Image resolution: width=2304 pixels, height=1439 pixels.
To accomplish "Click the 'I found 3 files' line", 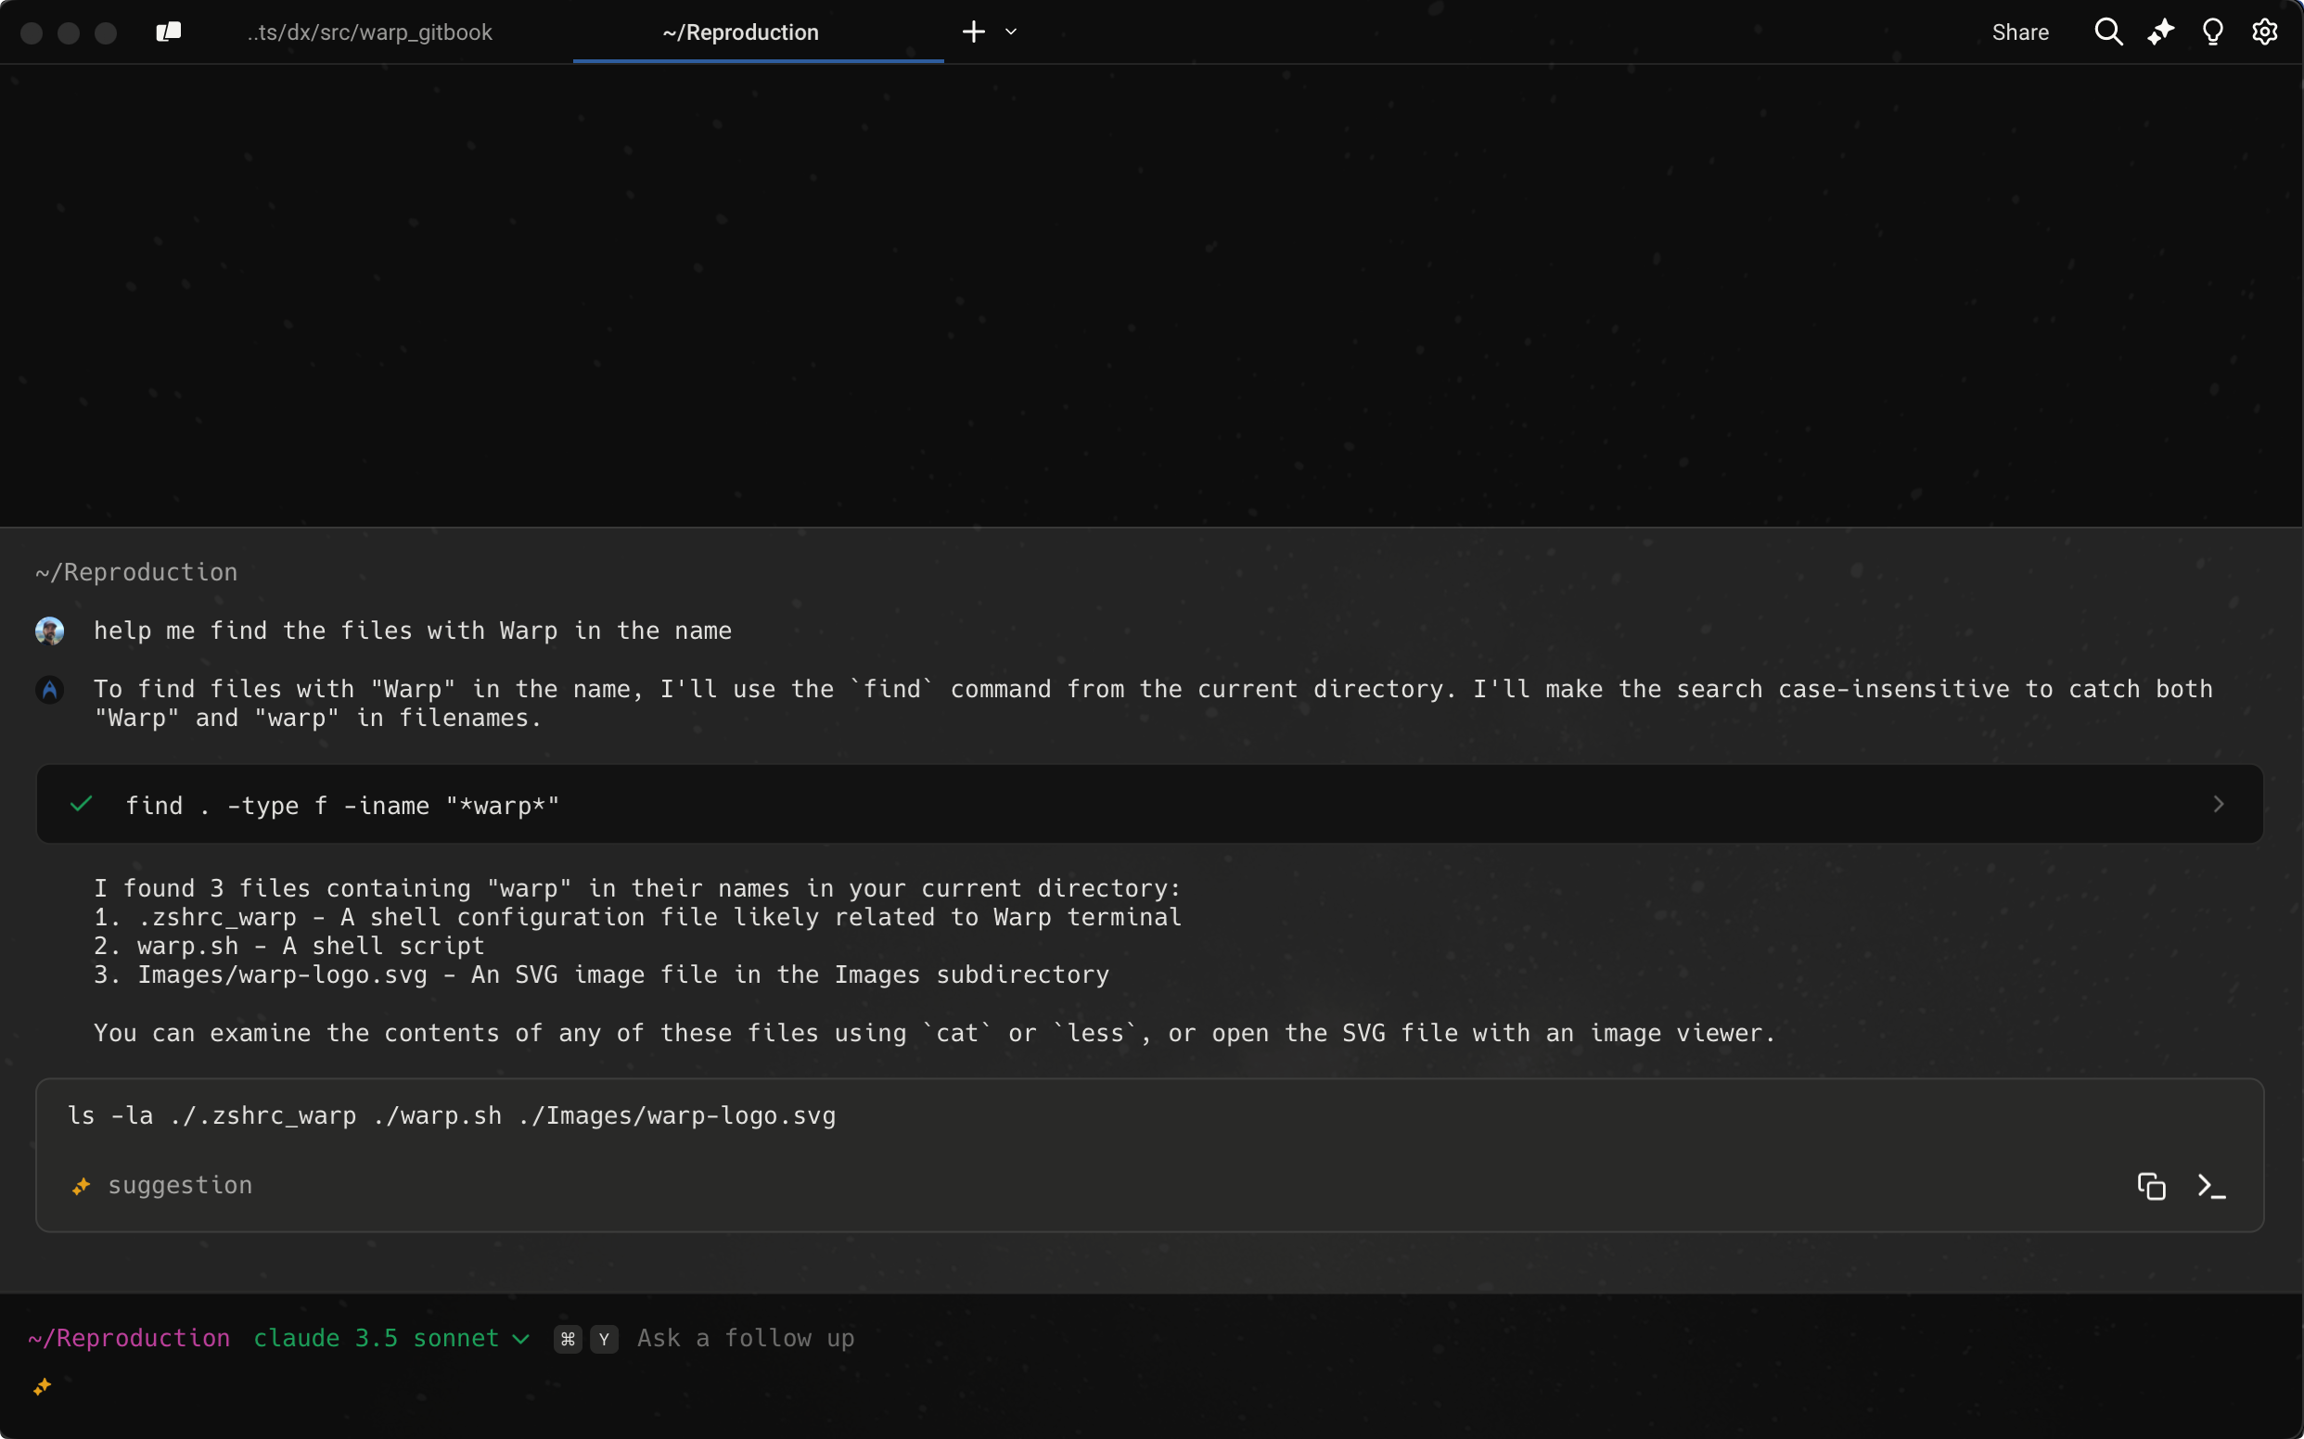I will point(638,888).
